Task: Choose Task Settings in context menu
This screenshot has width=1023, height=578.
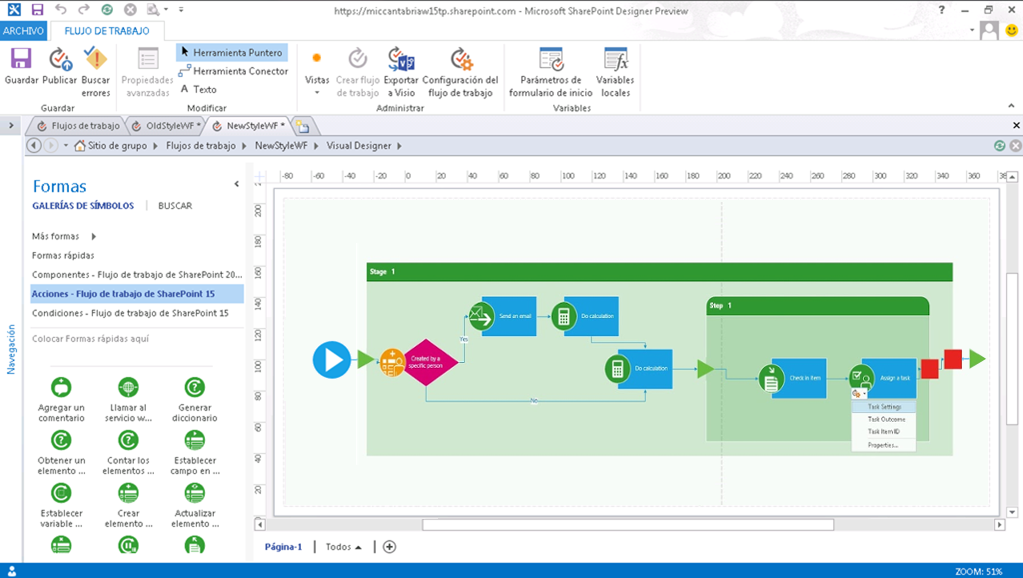Action: [x=884, y=406]
